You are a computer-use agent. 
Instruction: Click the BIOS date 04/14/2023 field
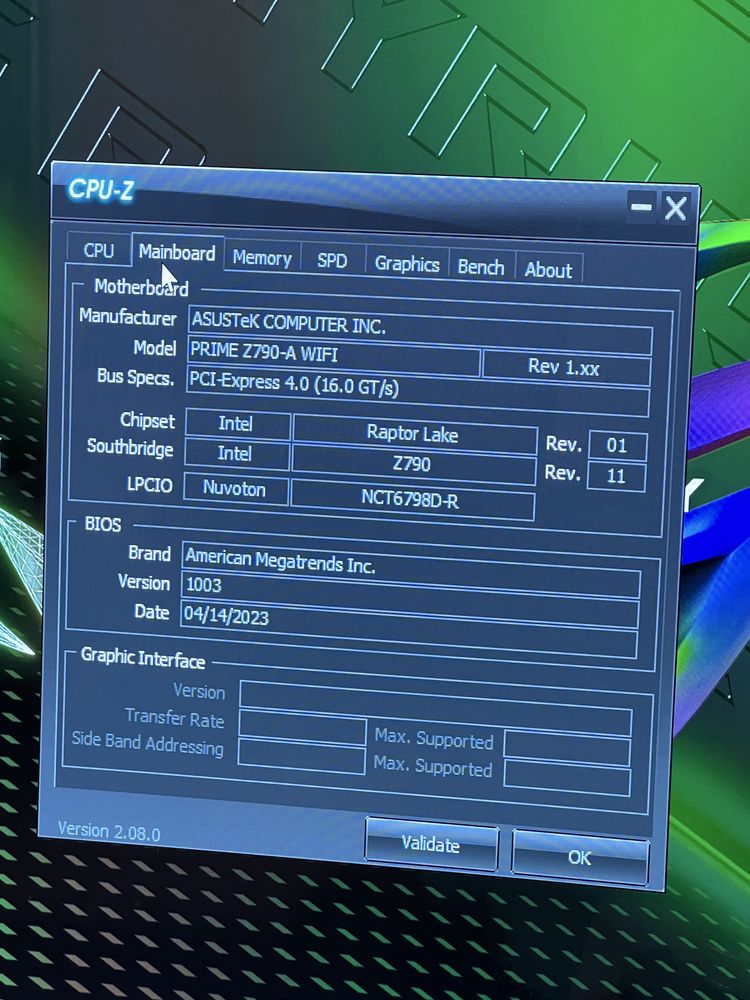pos(409,628)
